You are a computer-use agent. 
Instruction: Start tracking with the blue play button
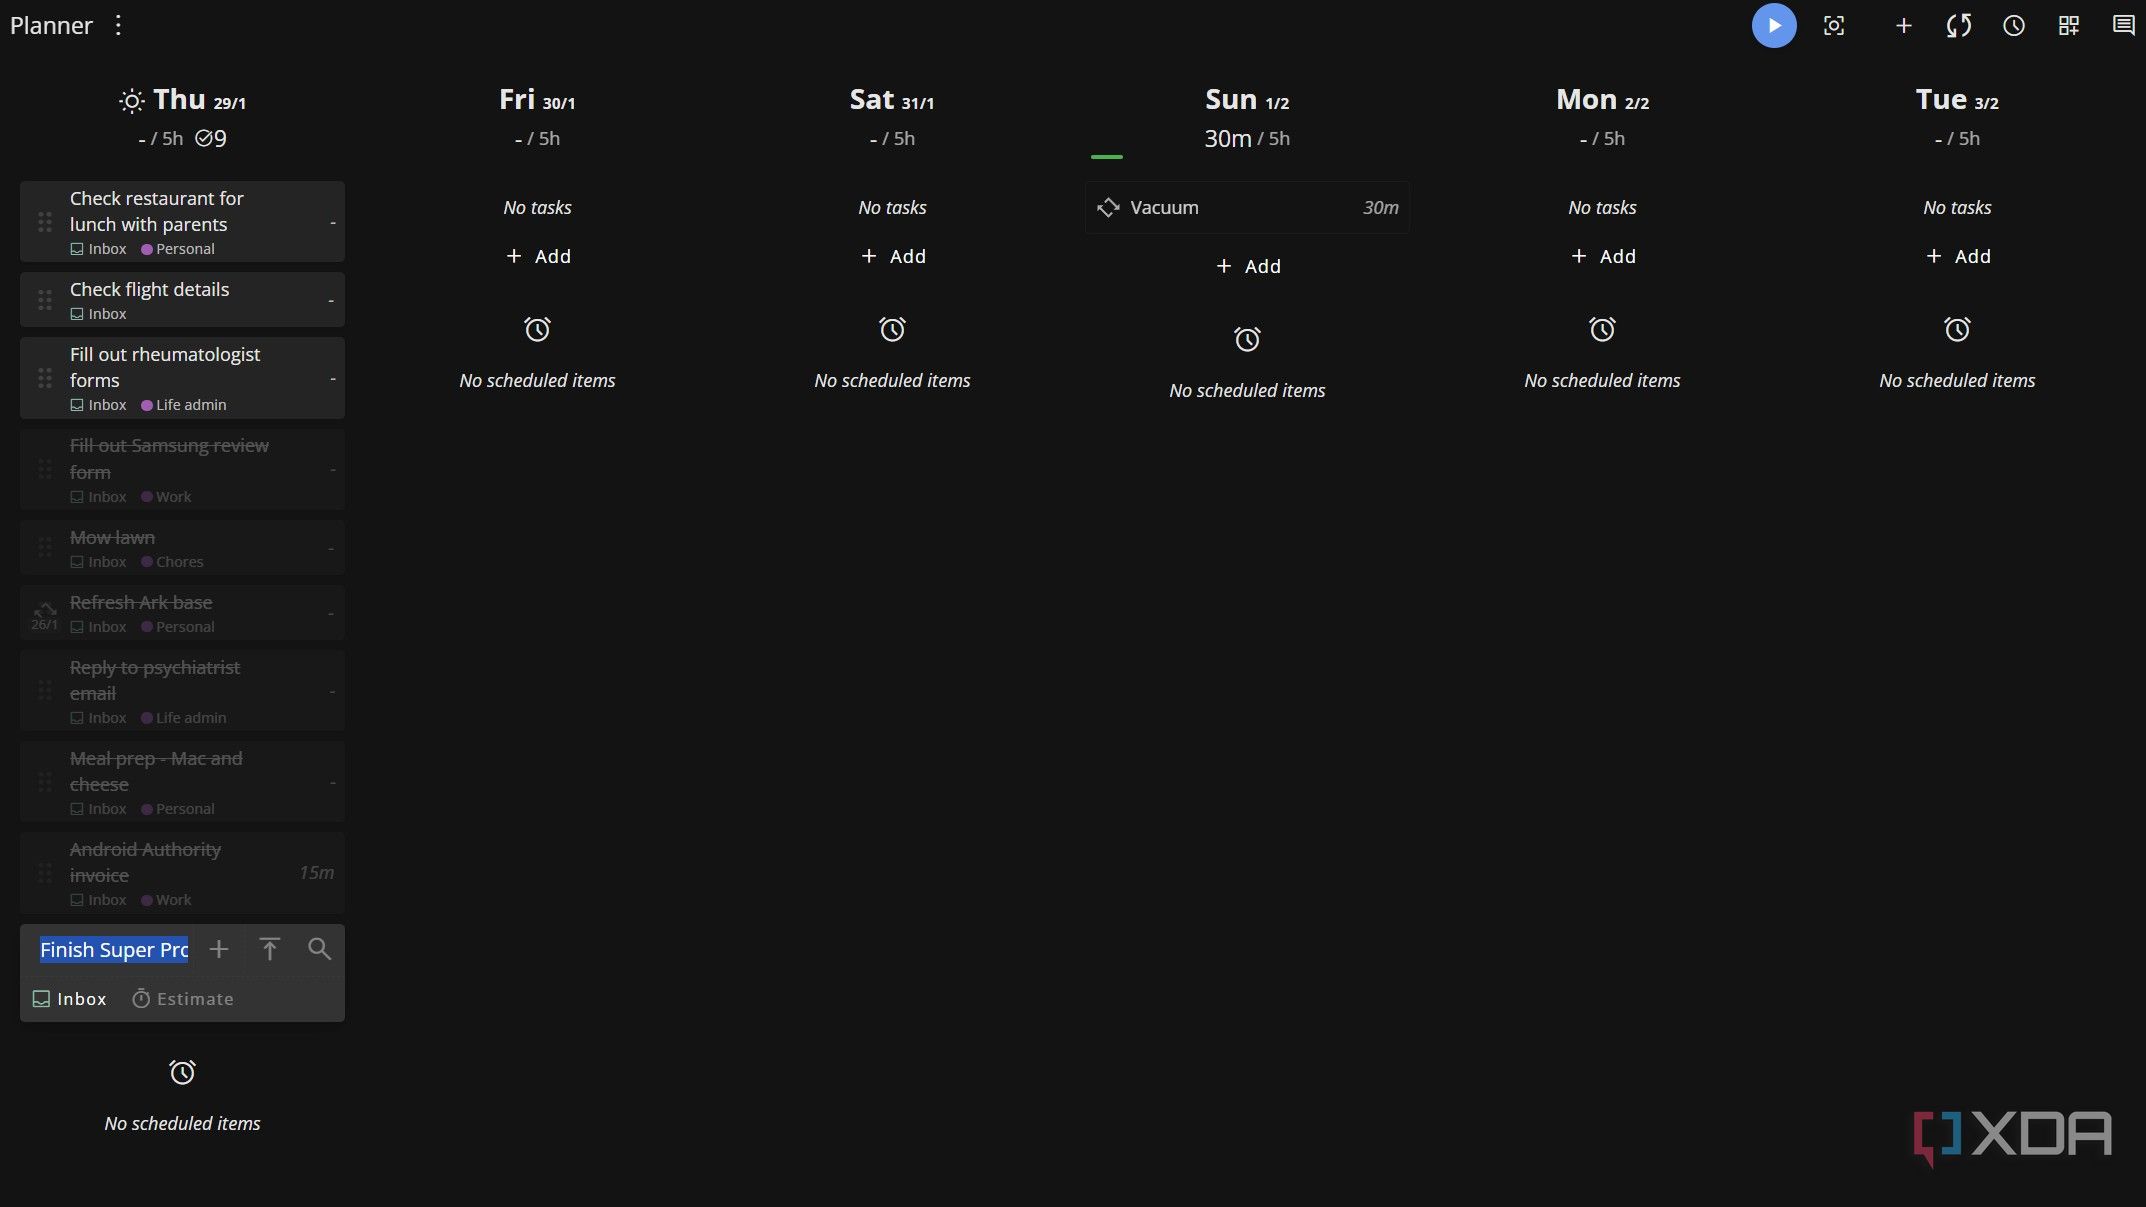coord(1773,26)
